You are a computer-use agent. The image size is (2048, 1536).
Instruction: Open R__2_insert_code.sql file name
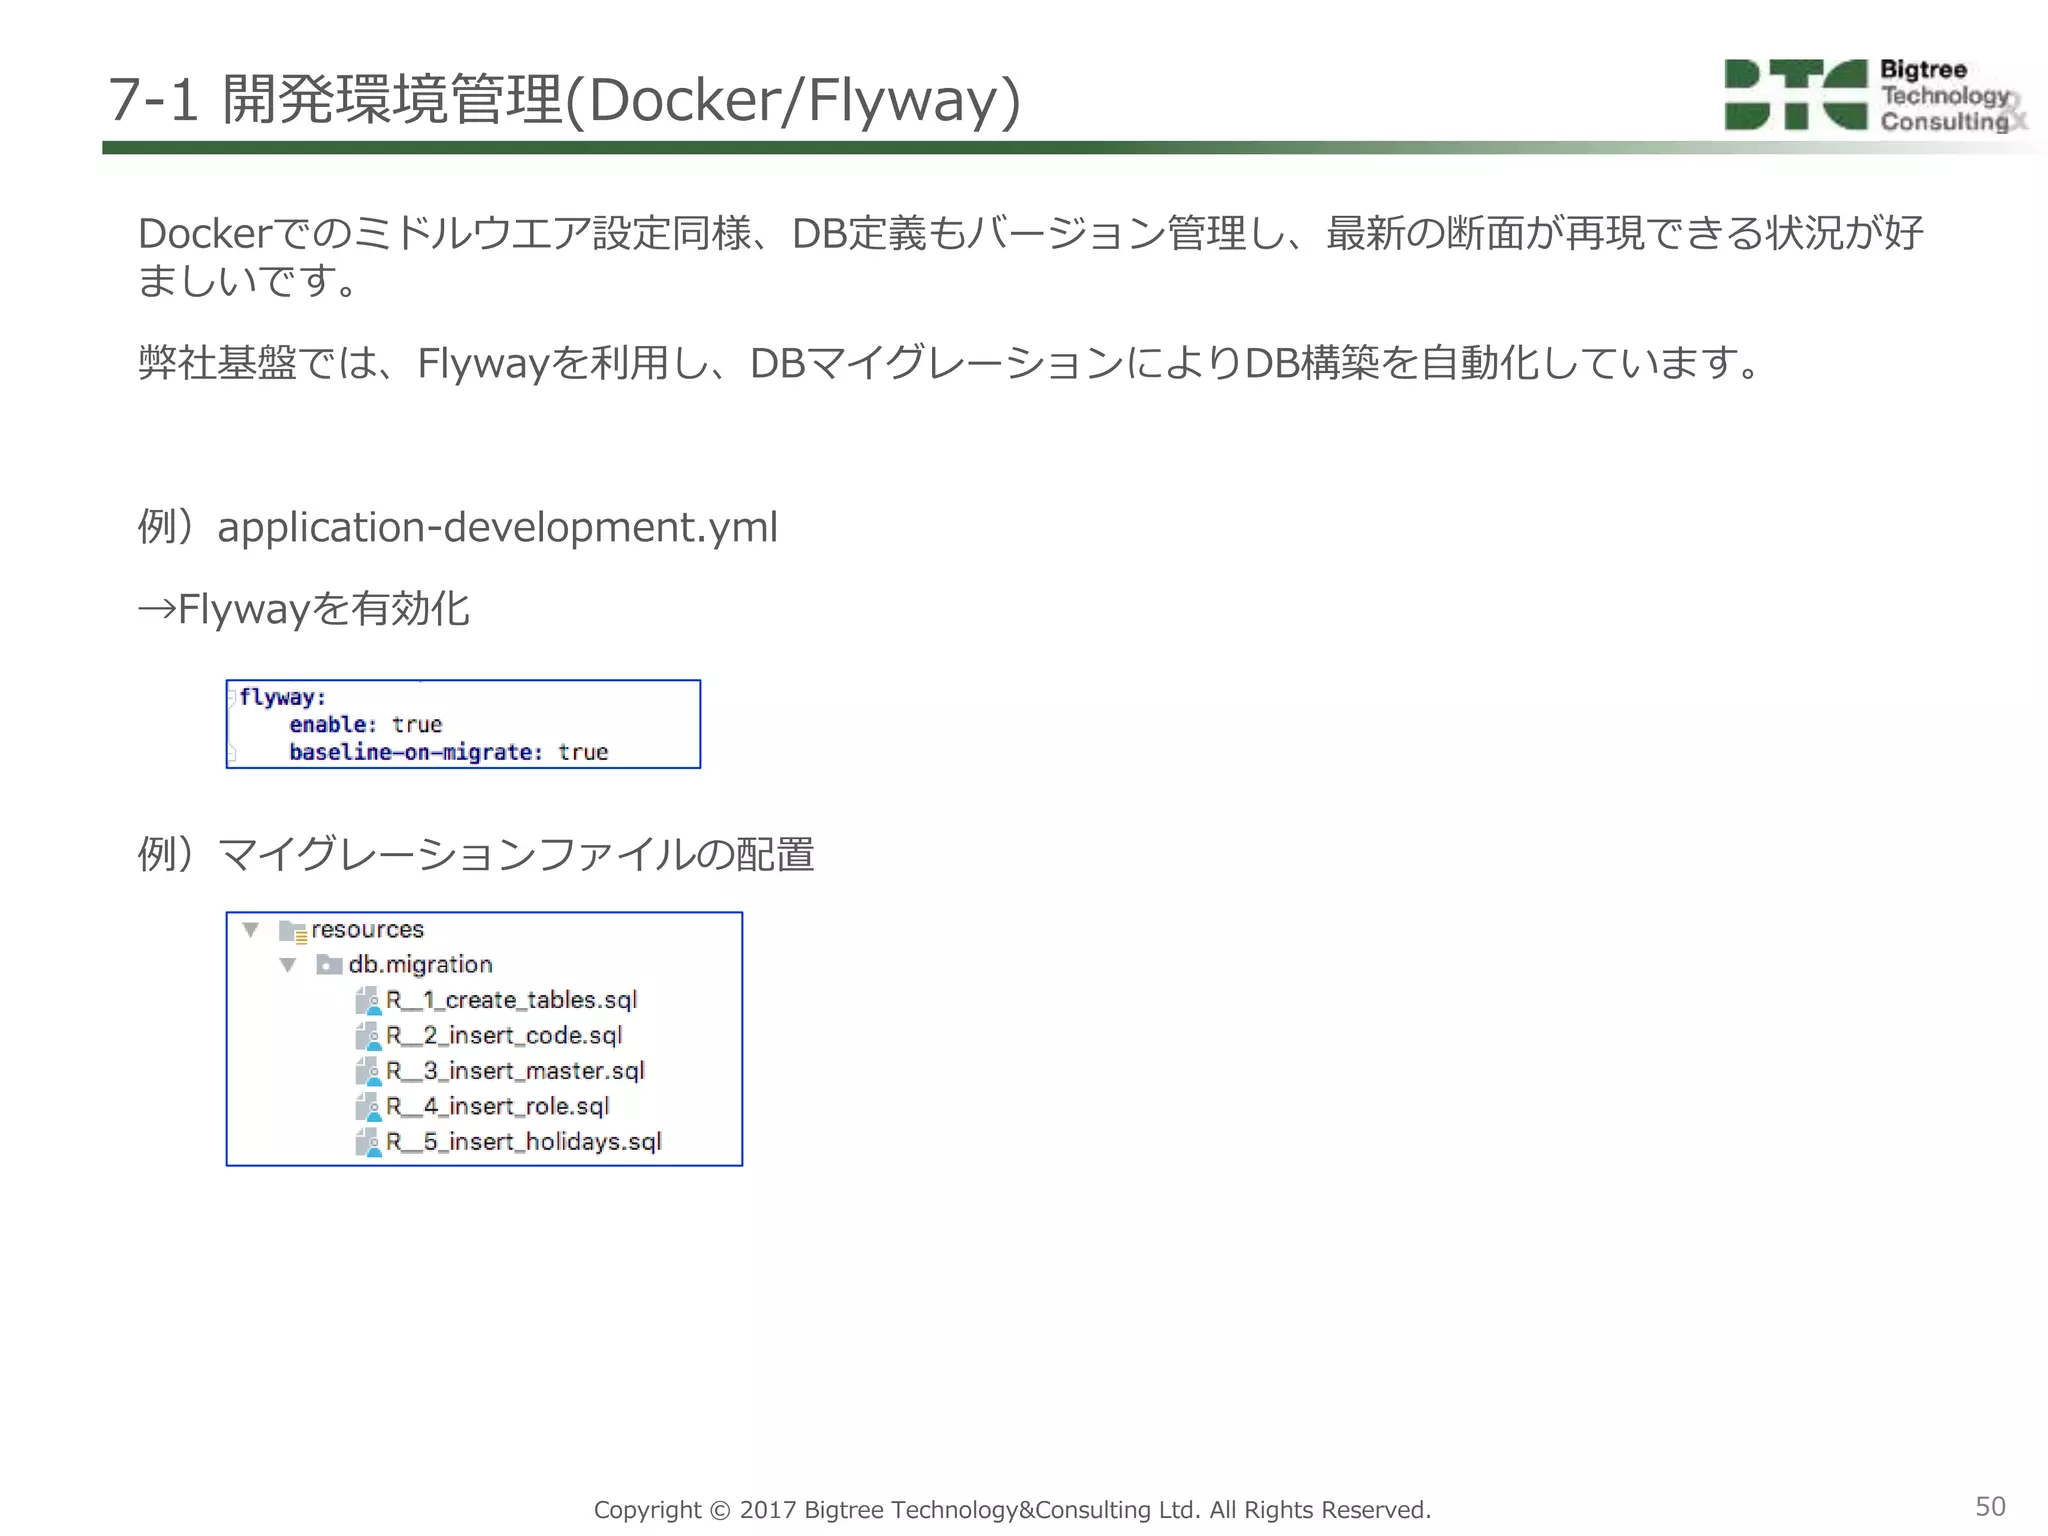504,1036
